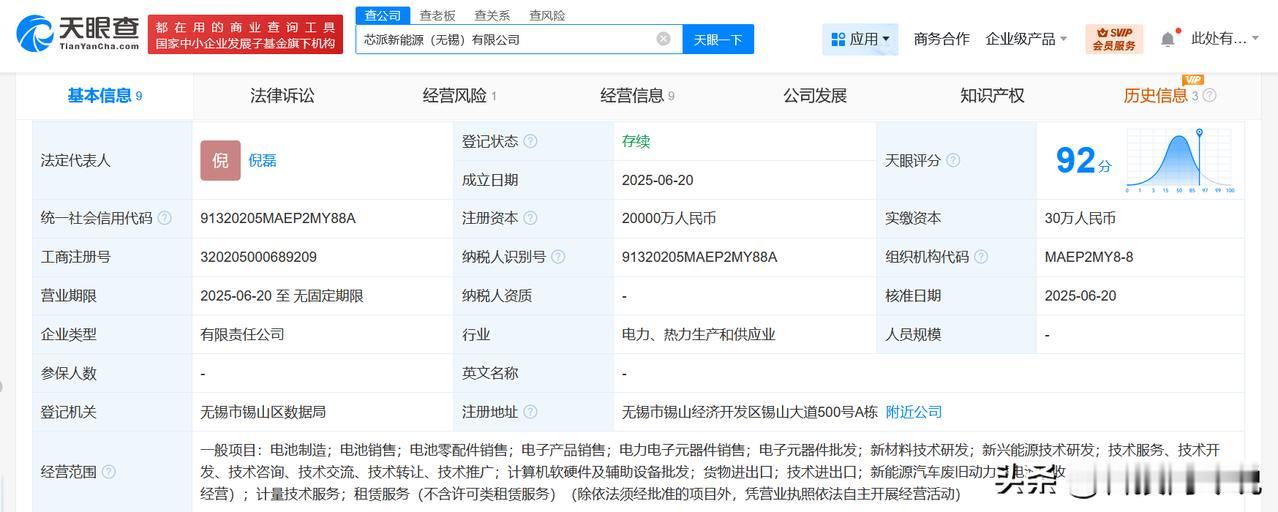Screen dimensions: 1278x512
Task: Open the 基本信息 tab
Action: (105, 96)
